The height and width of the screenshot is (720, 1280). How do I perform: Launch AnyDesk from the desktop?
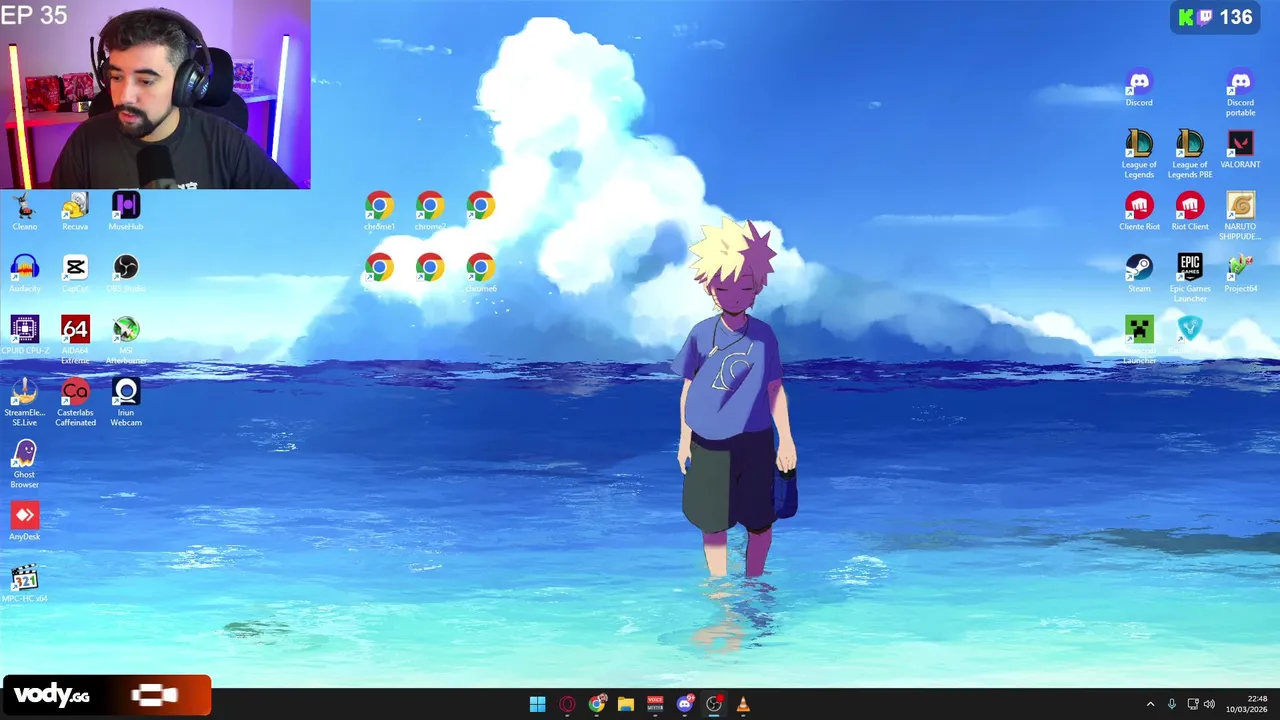[x=24, y=521]
